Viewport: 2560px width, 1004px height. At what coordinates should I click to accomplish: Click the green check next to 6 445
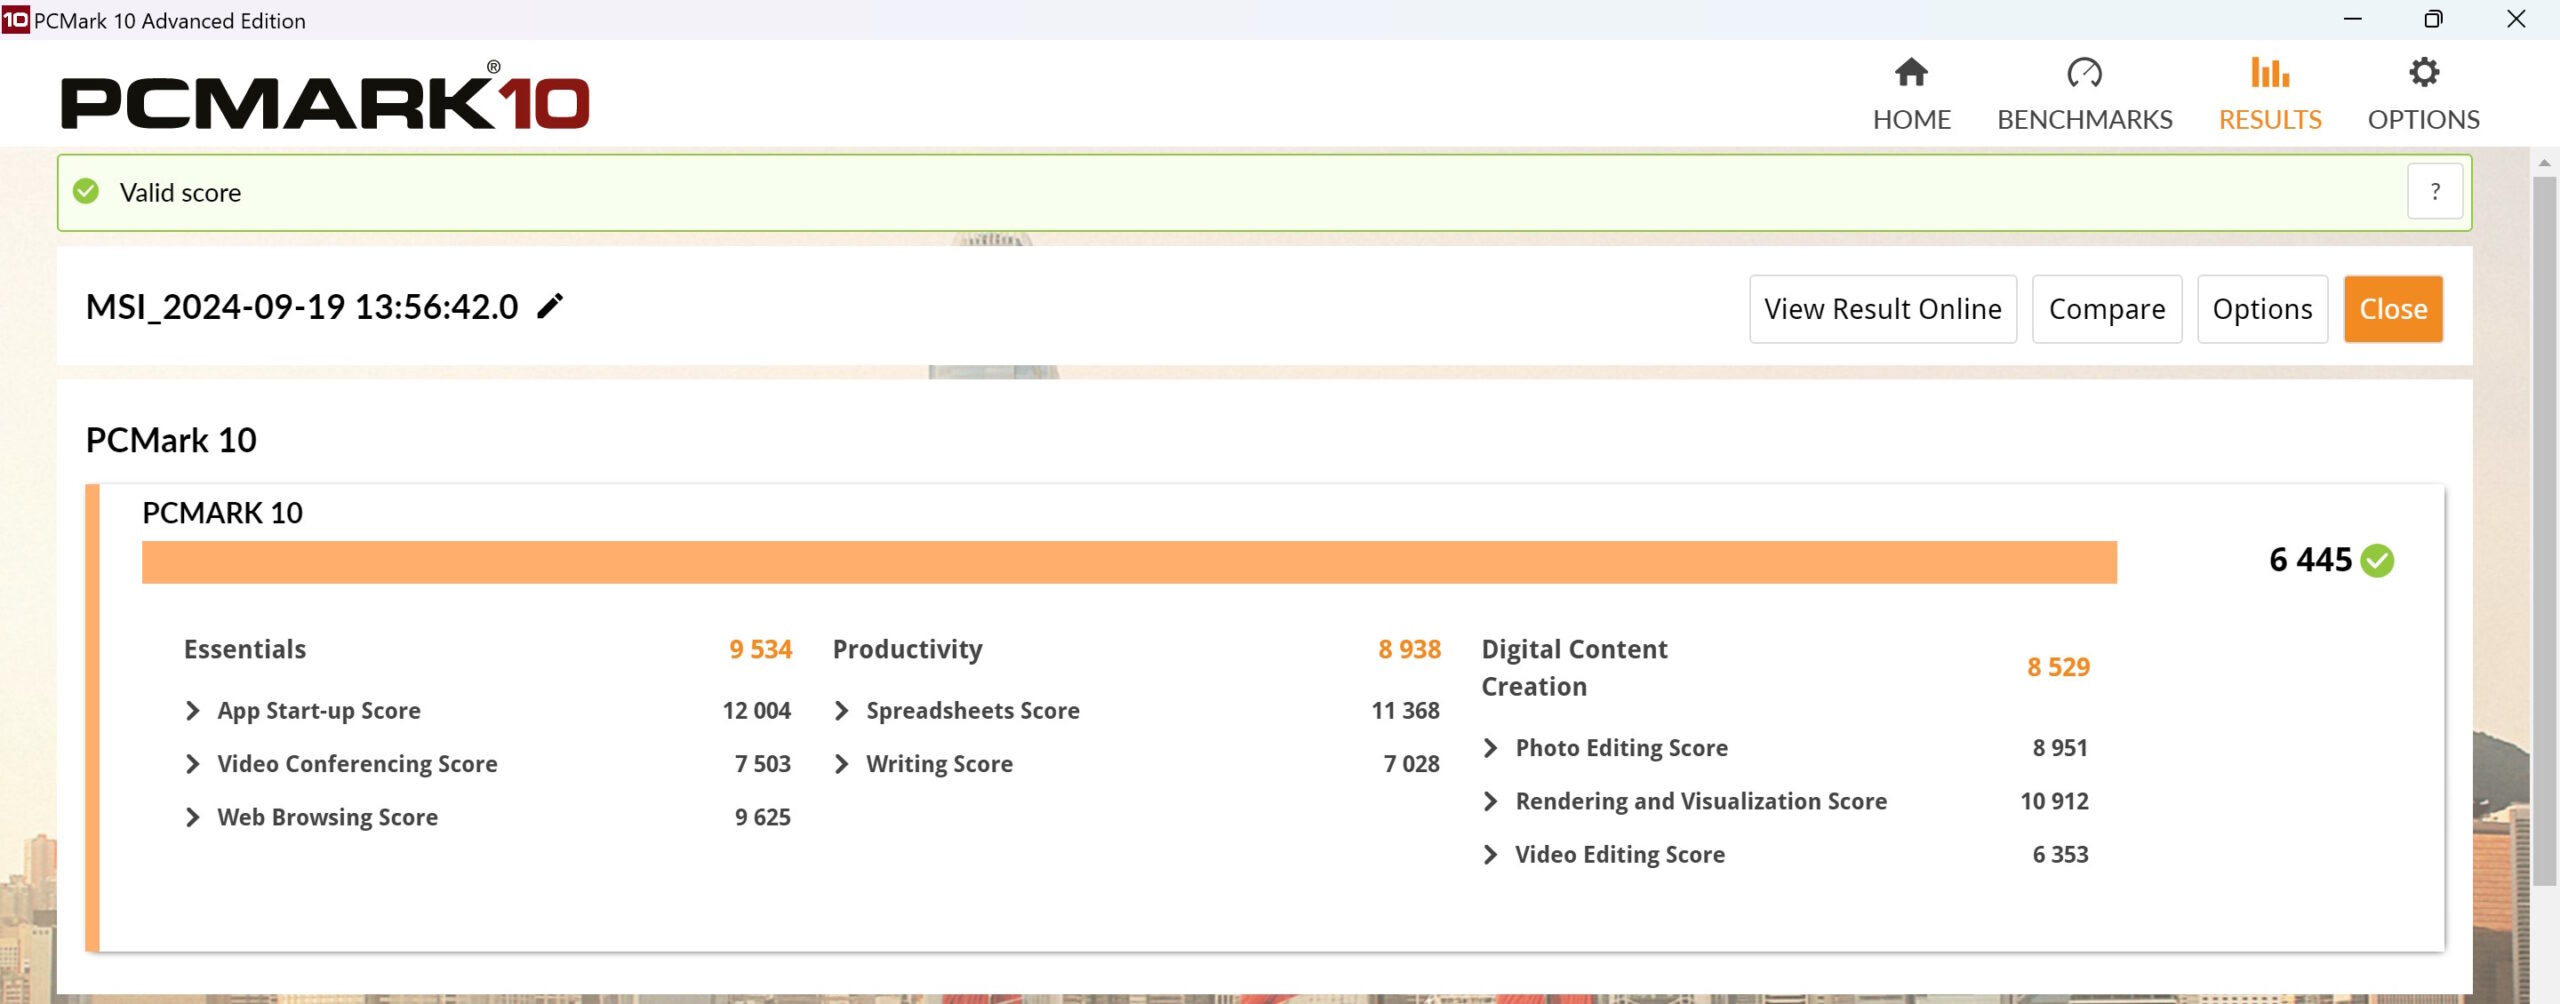coord(2377,560)
